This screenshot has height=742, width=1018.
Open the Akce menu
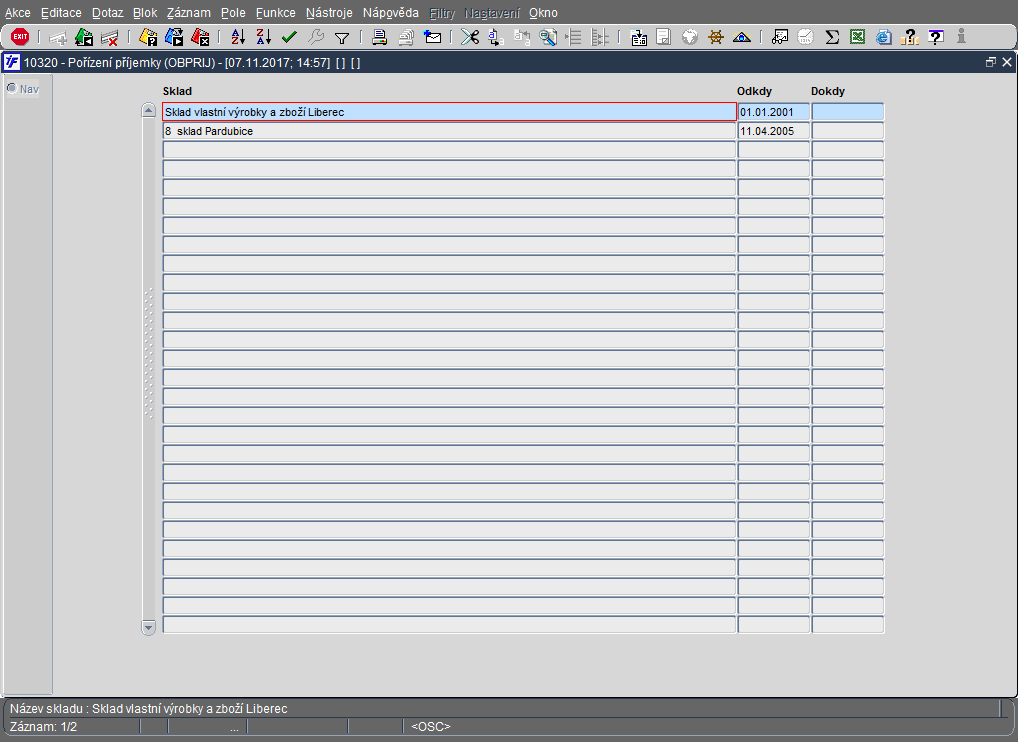(x=18, y=13)
